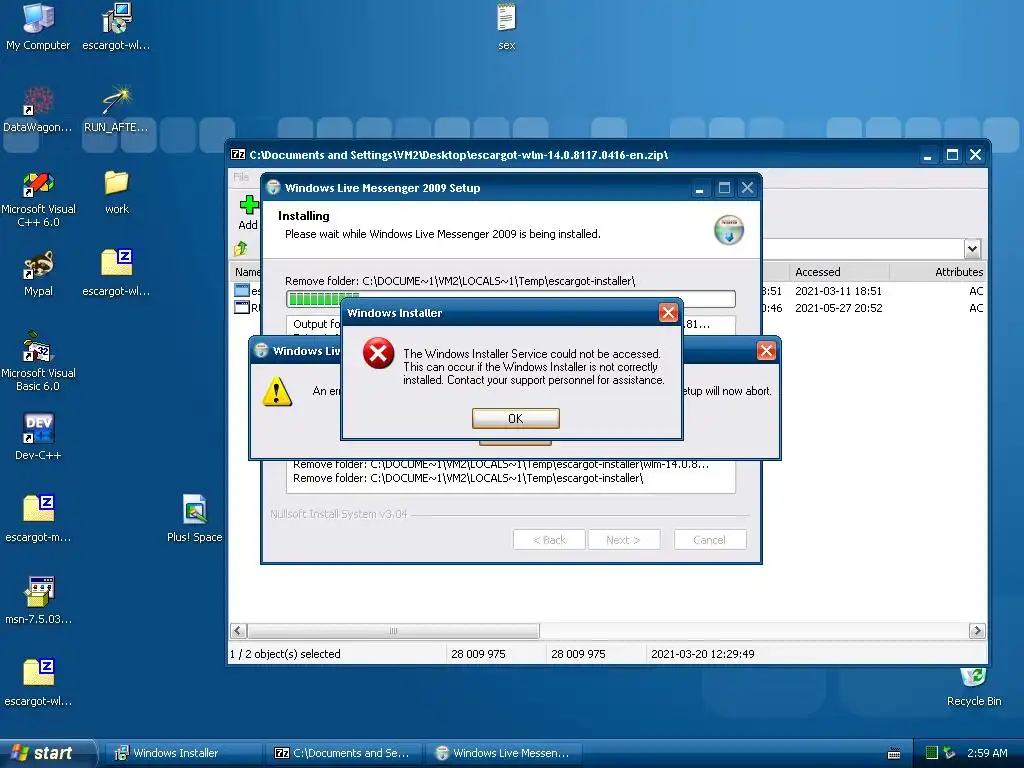The width and height of the screenshot is (1024, 768).
Task: Launch Dev-C++ desktop shortcut
Action: (x=38, y=436)
